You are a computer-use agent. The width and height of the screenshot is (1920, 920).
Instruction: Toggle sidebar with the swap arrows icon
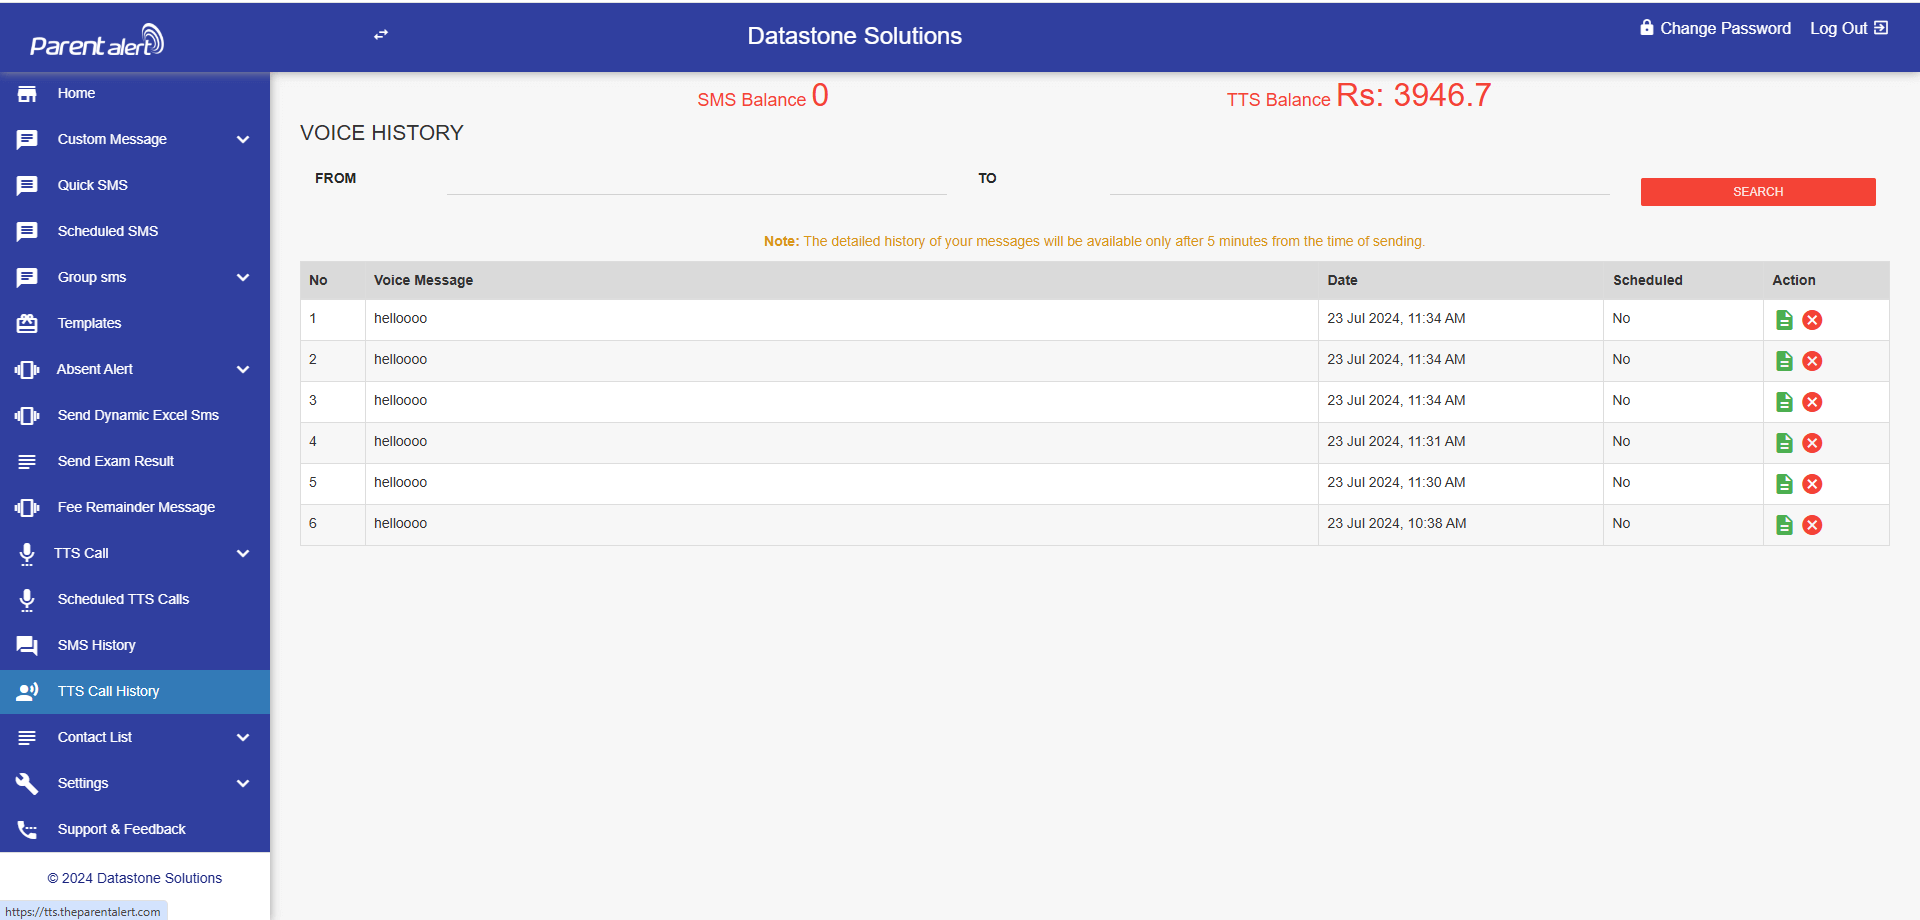(x=381, y=35)
